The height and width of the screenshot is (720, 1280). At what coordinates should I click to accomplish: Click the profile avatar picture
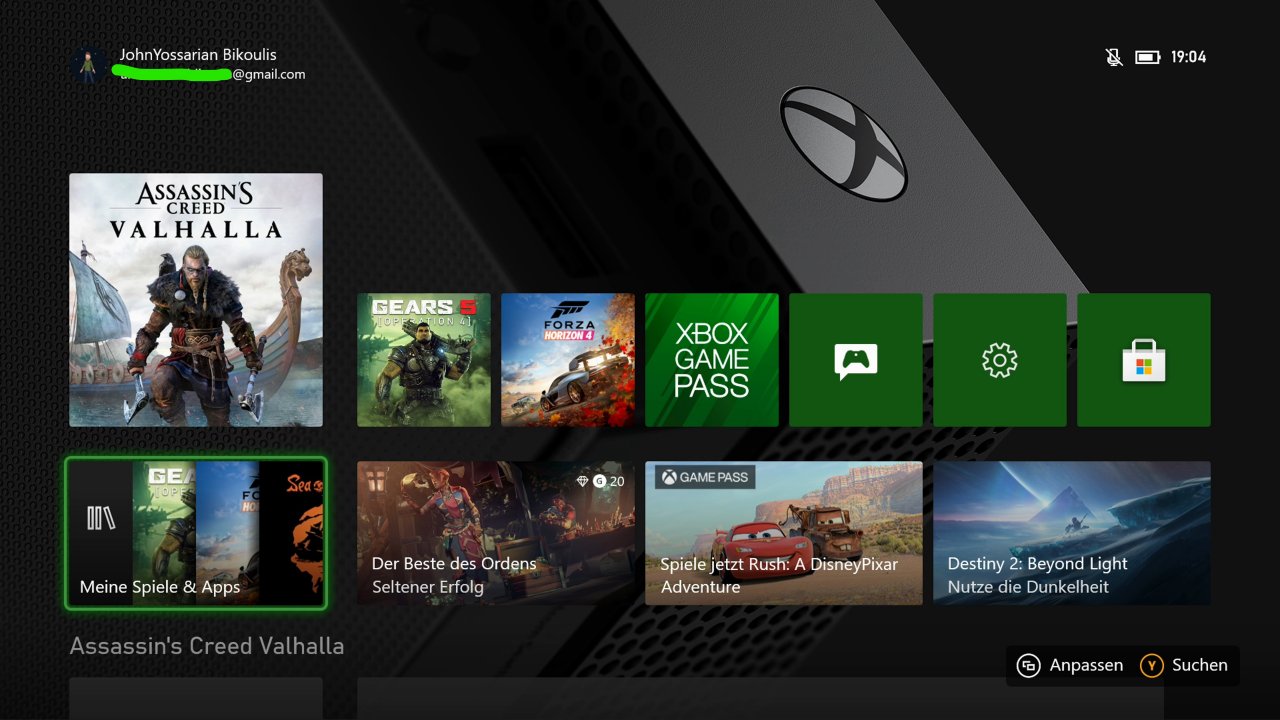pos(89,64)
